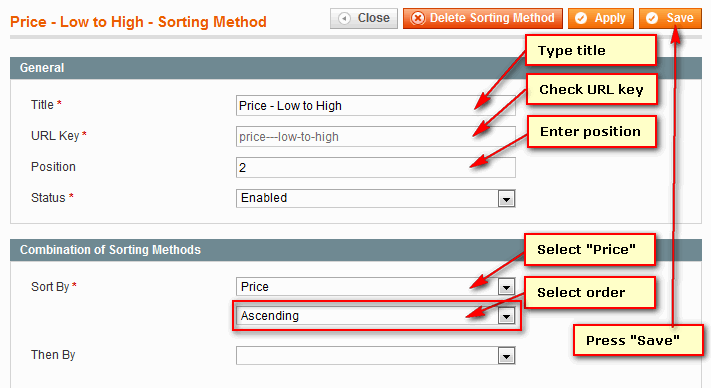The height and width of the screenshot is (388, 711).
Task: Expand the empty Then By dropdown
Action: pyautogui.click(x=375, y=356)
